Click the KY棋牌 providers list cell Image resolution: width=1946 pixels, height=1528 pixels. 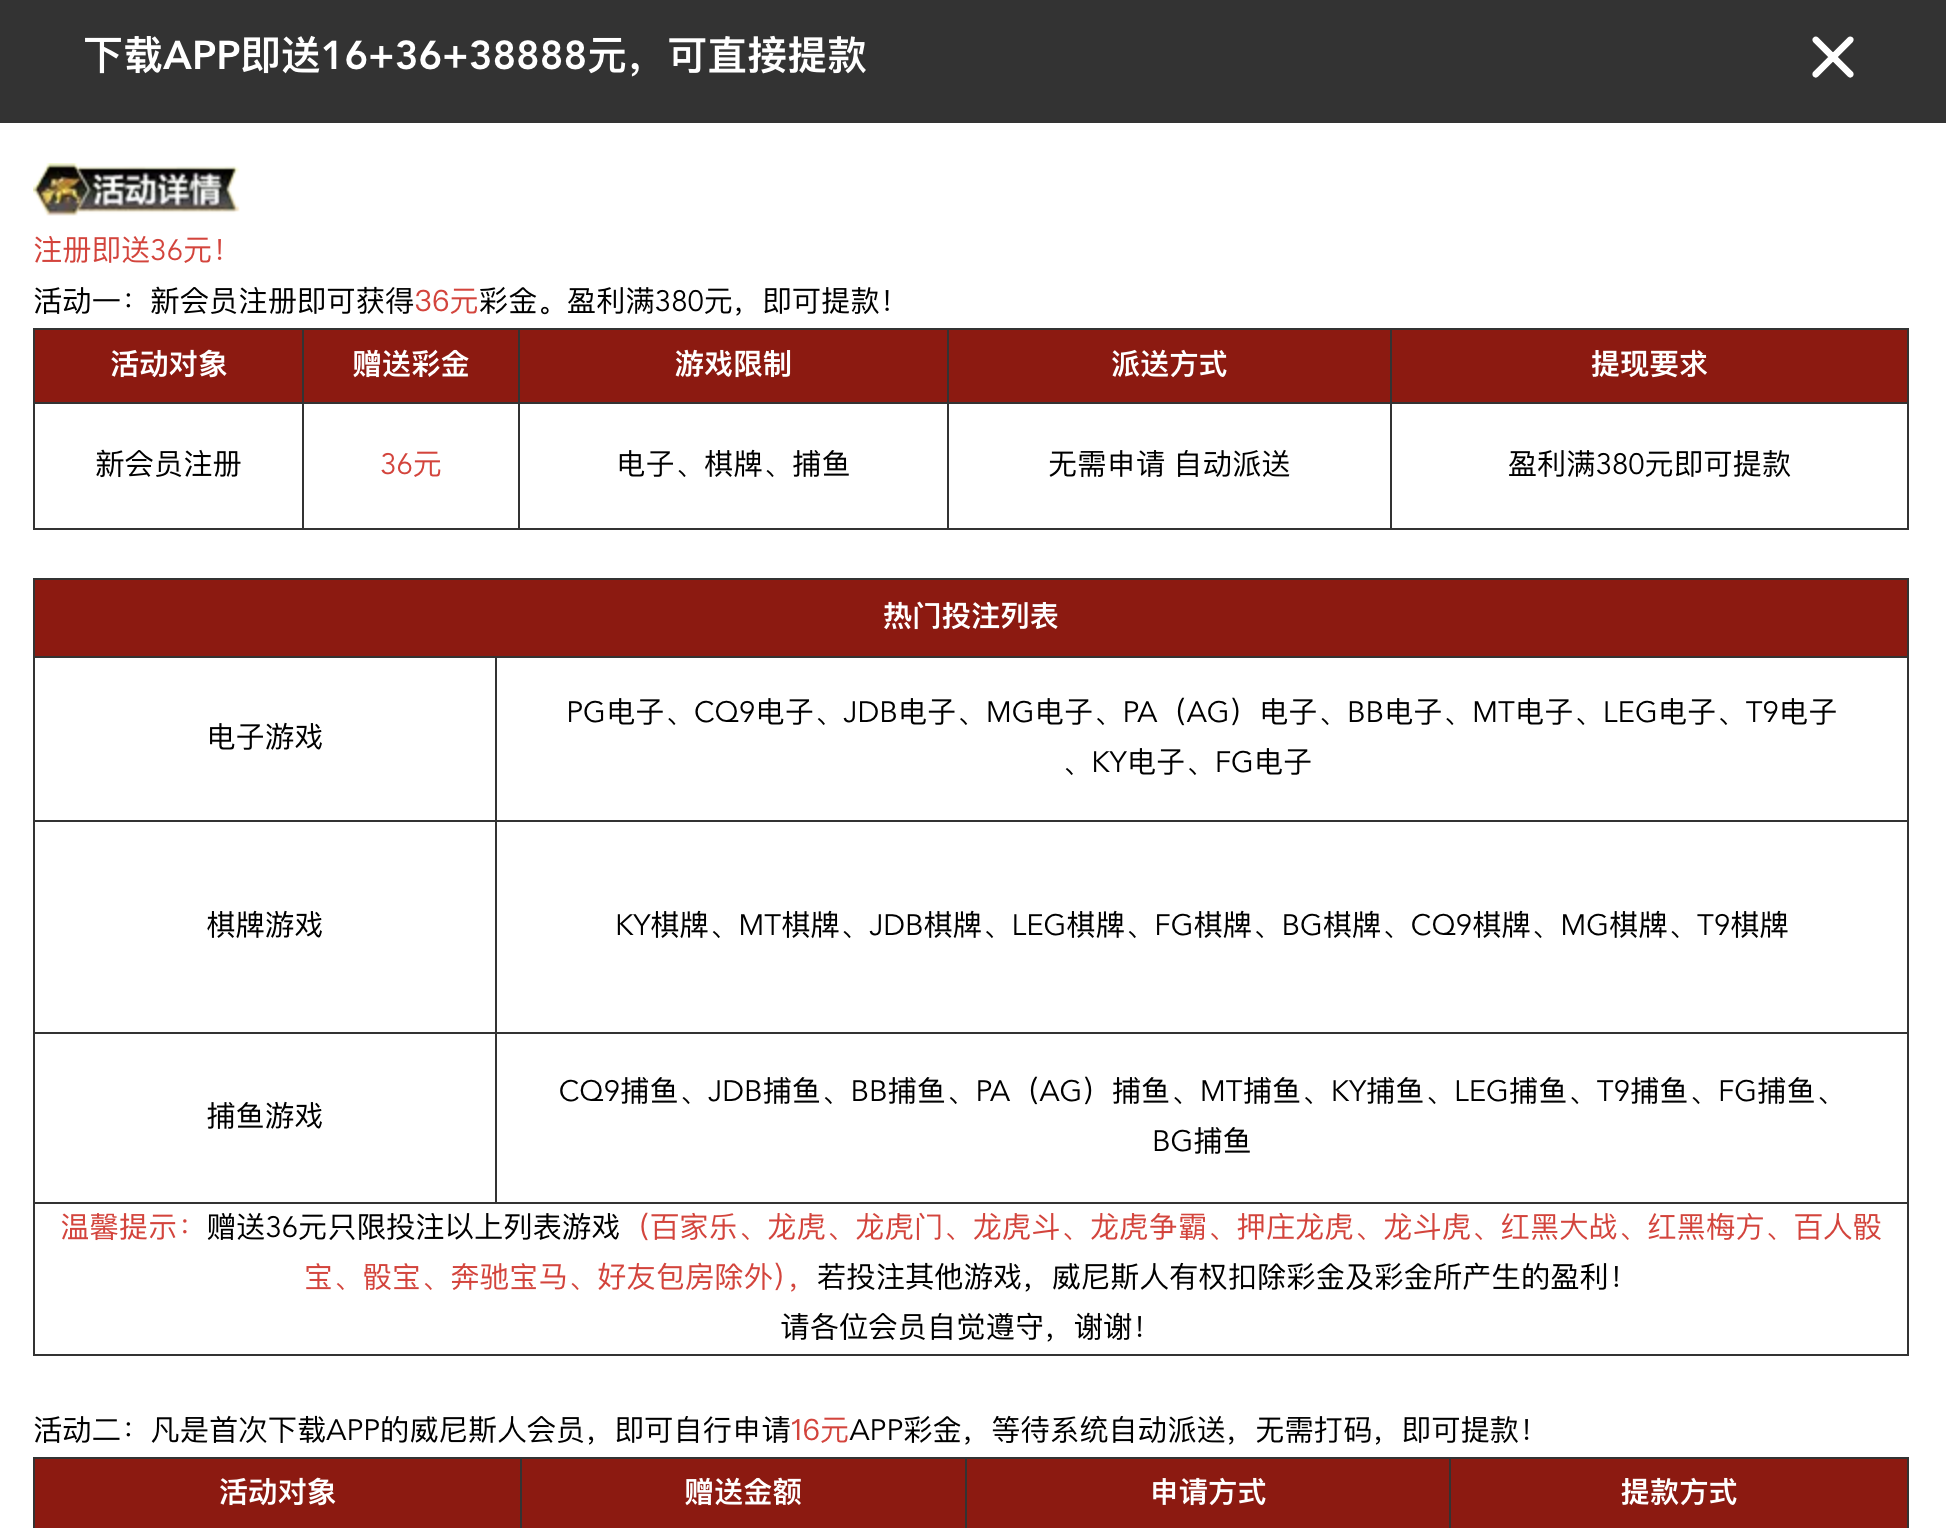click(1201, 926)
